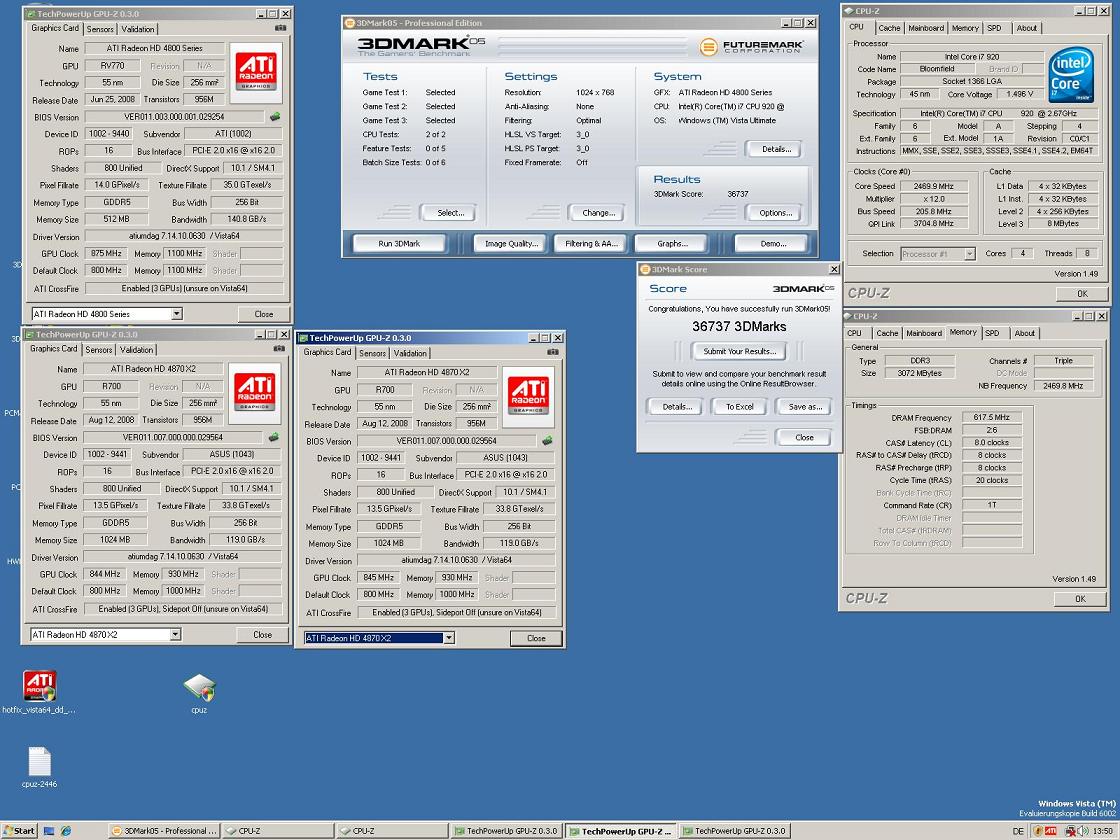The width and height of the screenshot is (1120, 840).
Task: Open the Mainboard tab in the CPU-Z processor window
Action: (x=926, y=28)
